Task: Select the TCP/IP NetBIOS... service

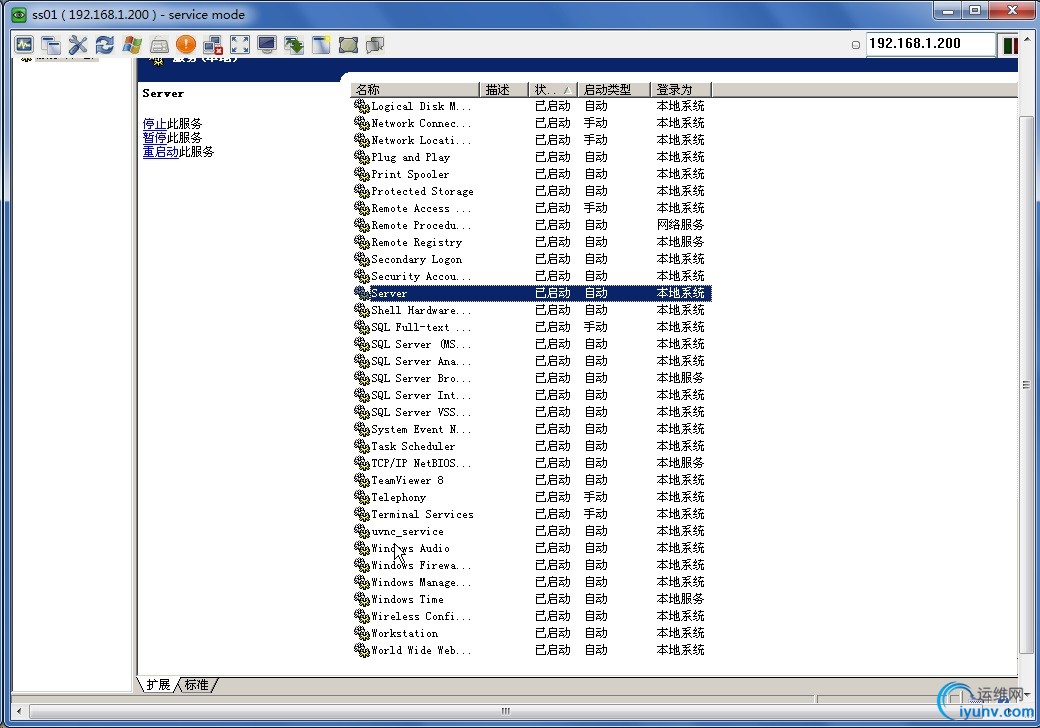Action: pyautogui.click(x=531, y=463)
